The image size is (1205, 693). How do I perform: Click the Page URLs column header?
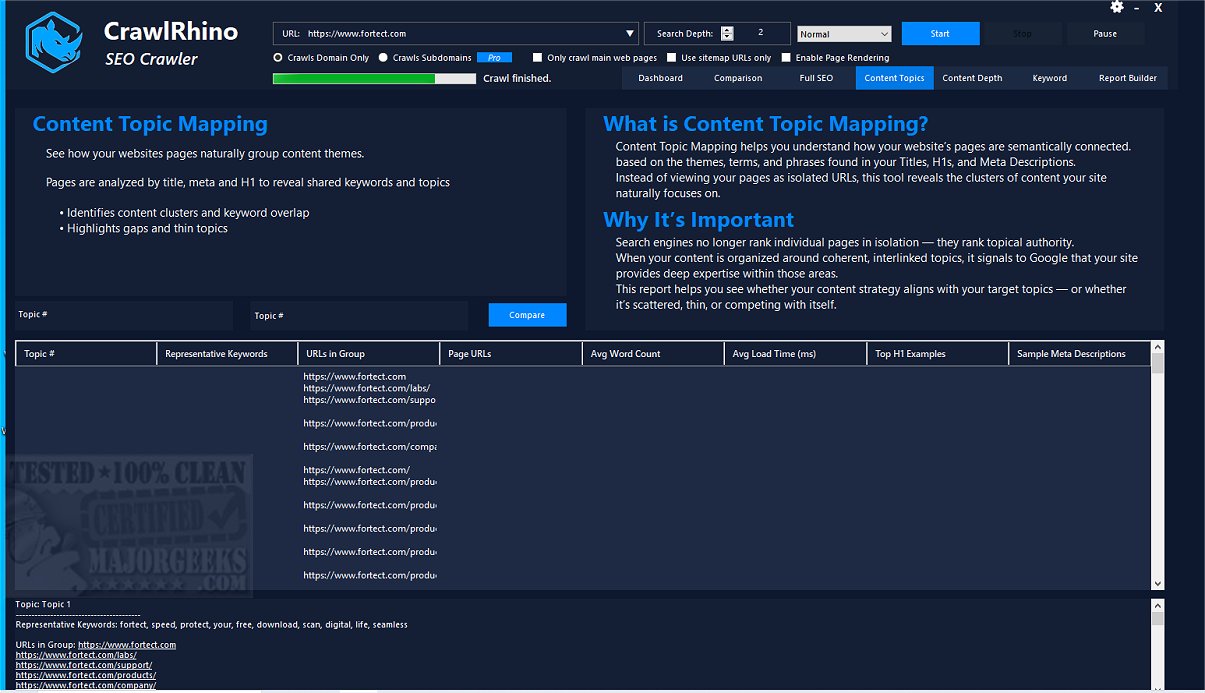[x=511, y=353]
